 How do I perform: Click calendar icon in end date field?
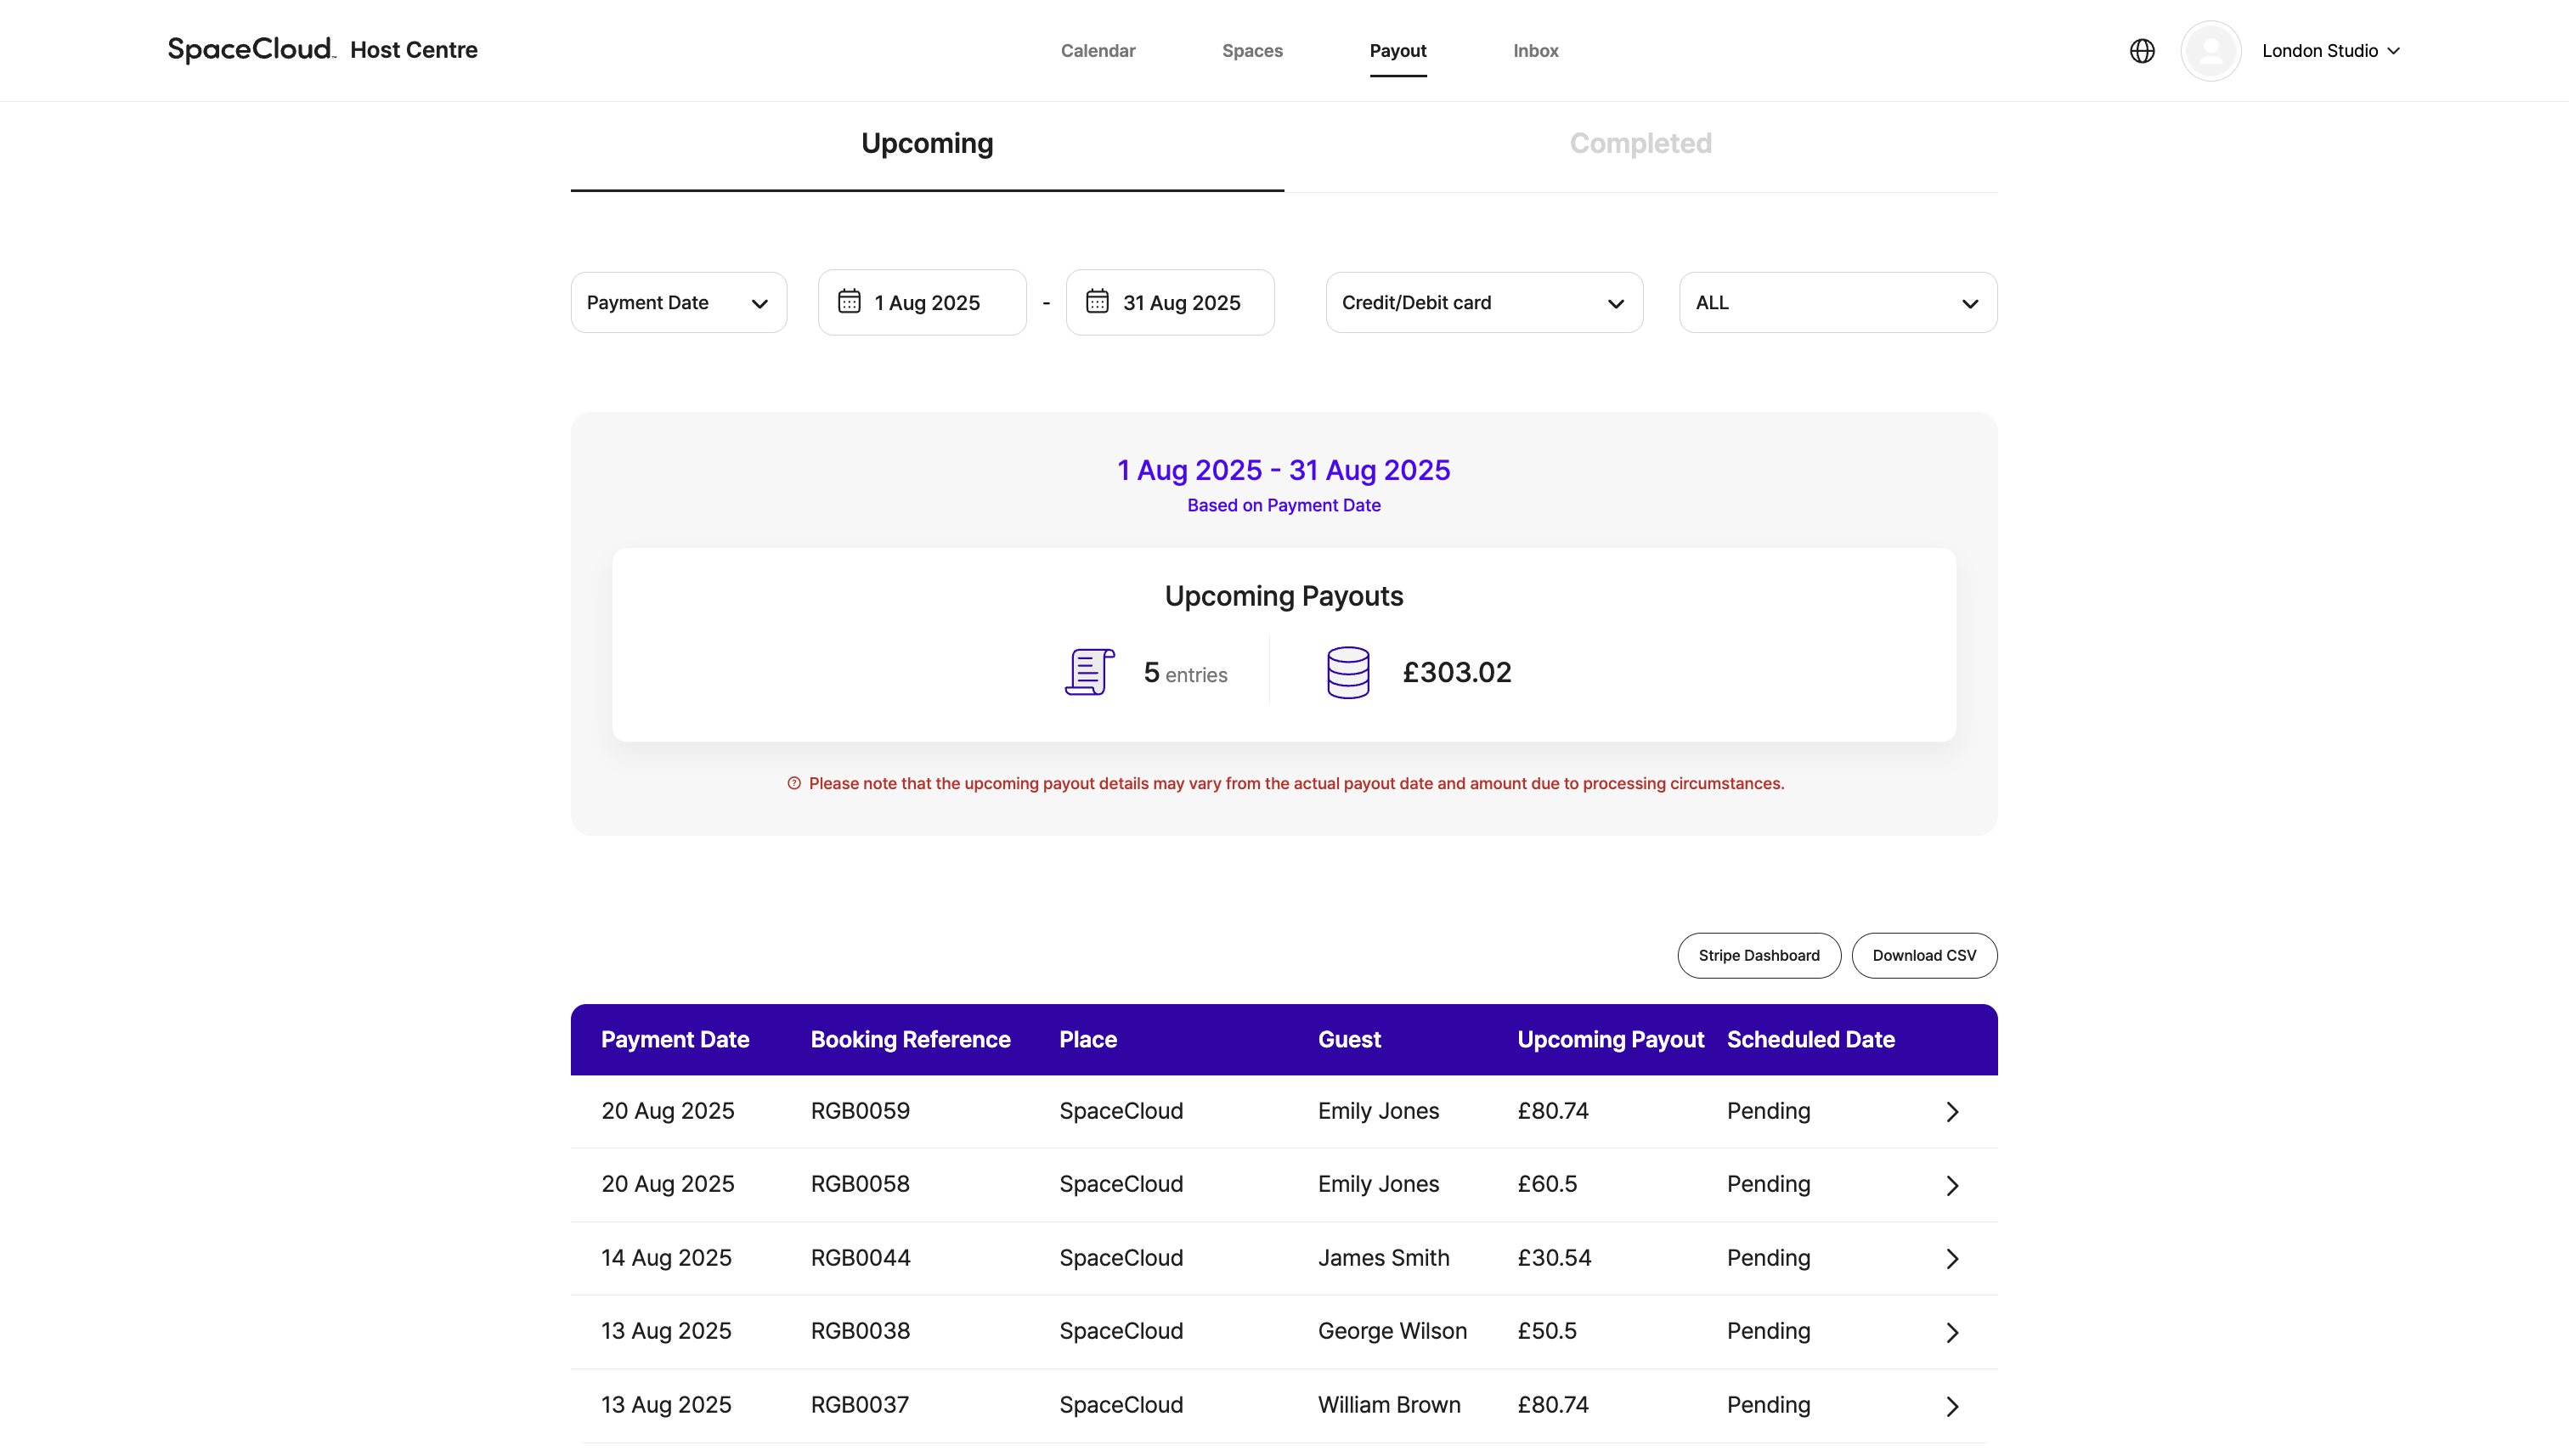click(1097, 302)
